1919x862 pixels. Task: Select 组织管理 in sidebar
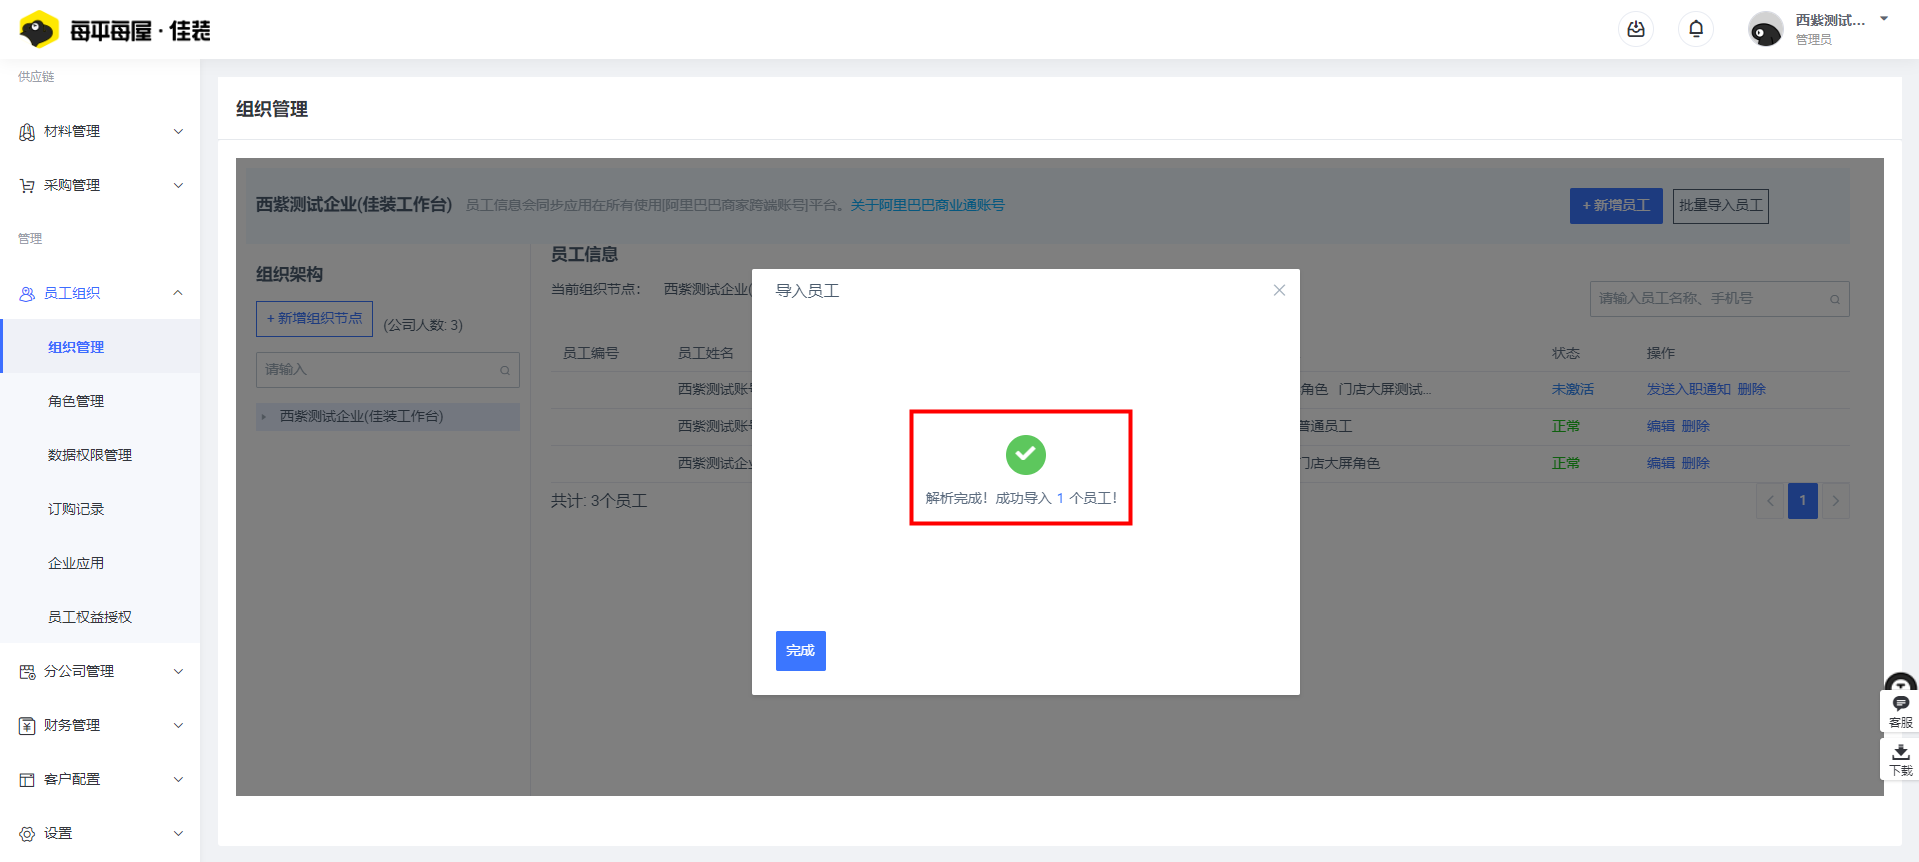point(100,347)
